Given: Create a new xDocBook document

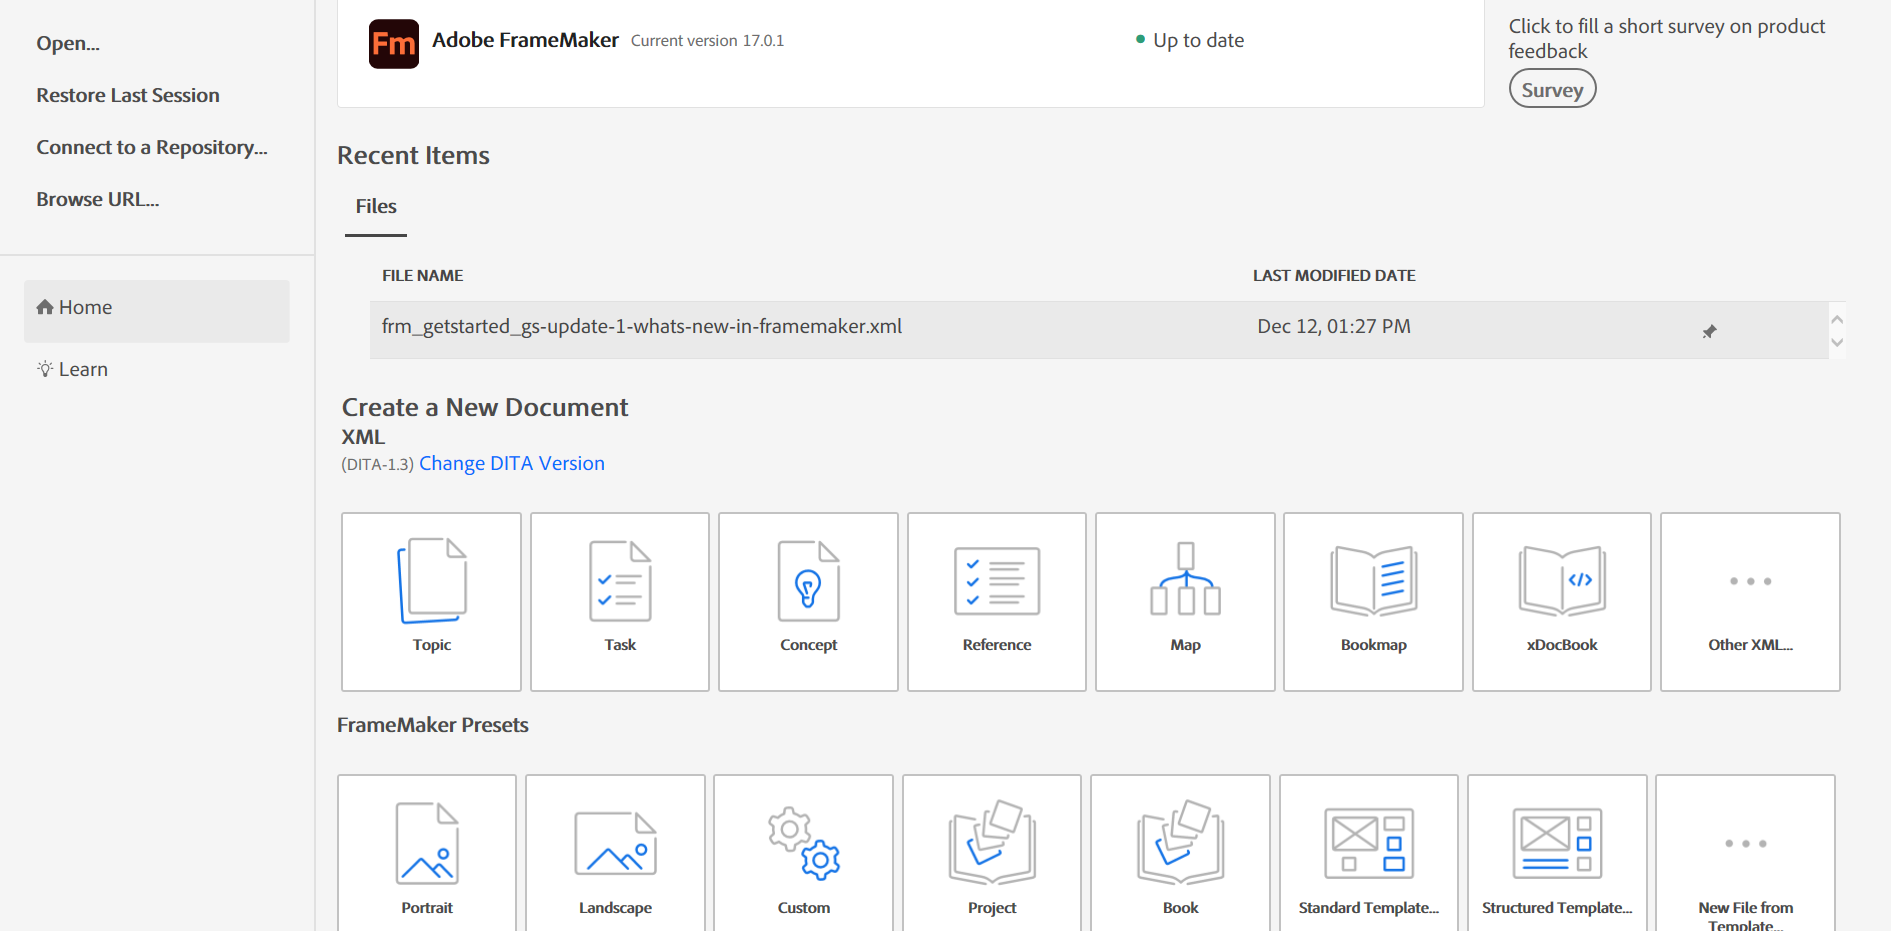Looking at the screenshot, I should pos(1561,601).
